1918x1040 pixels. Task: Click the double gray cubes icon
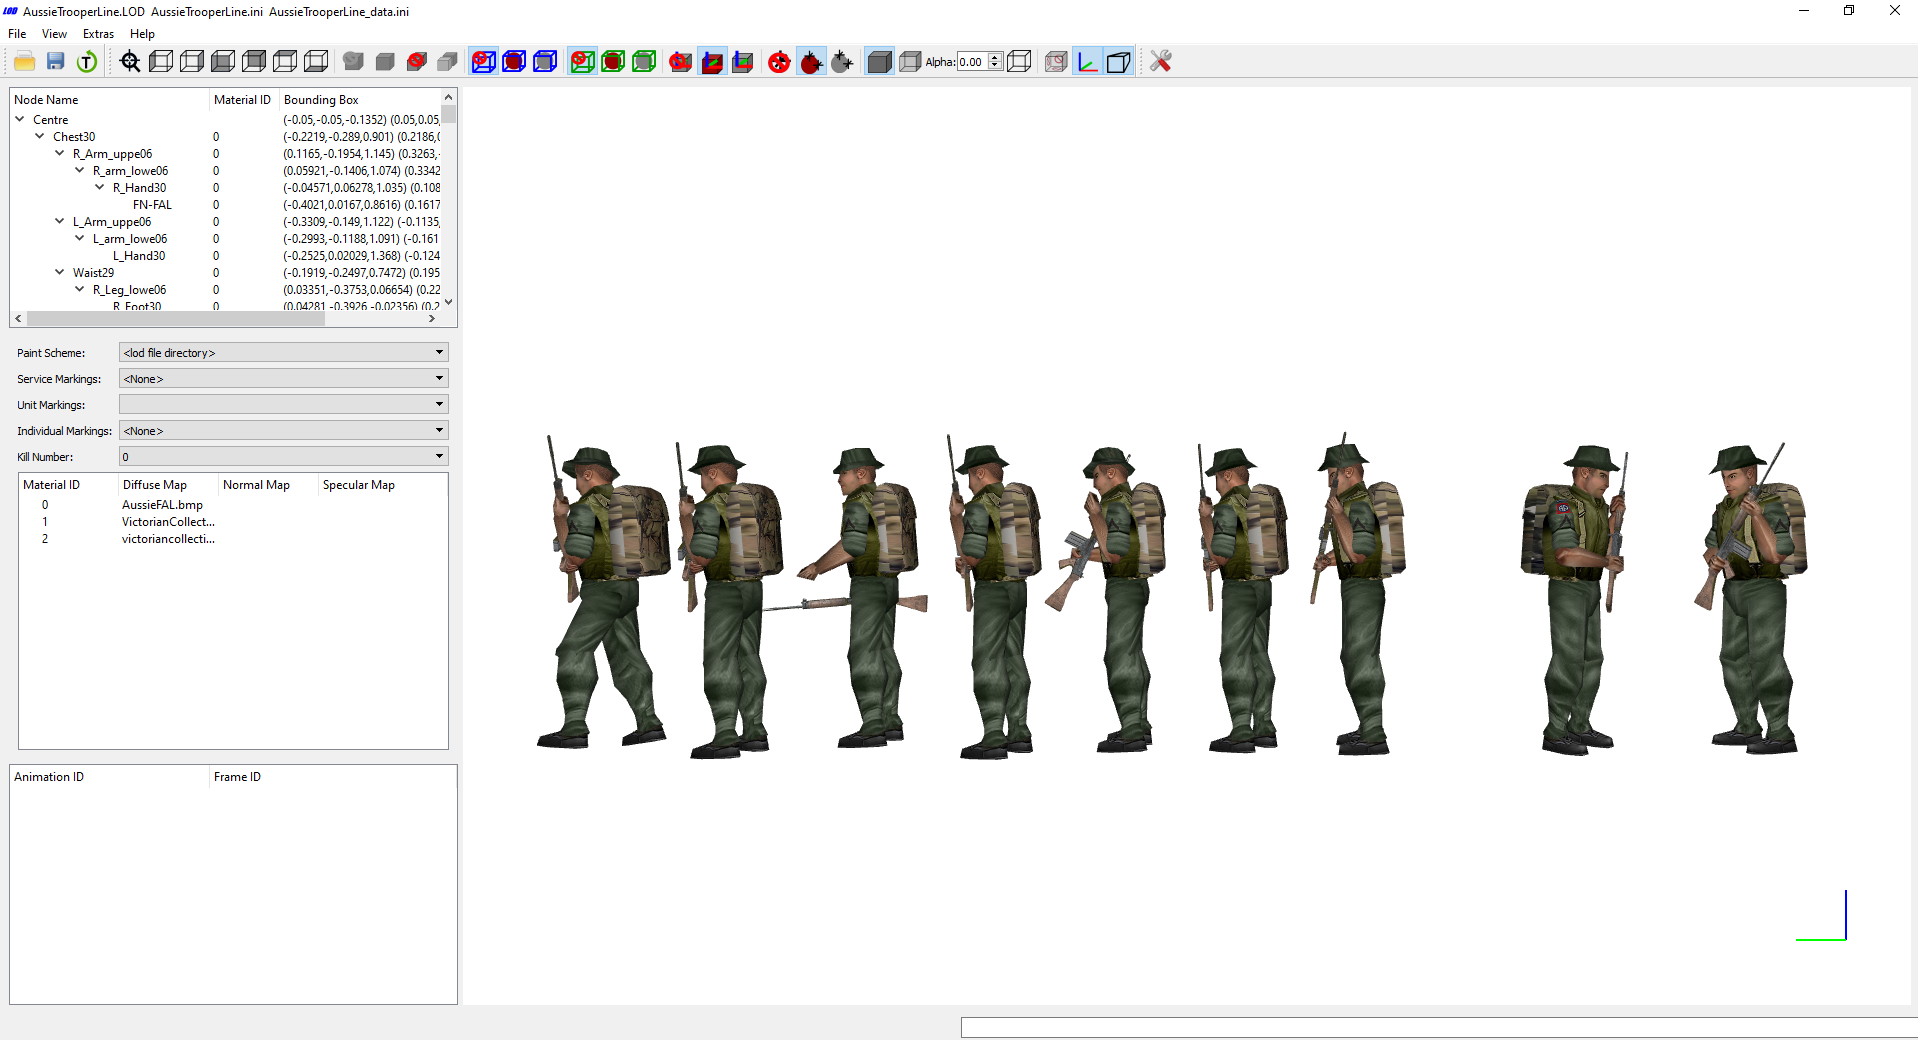pos(448,62)
